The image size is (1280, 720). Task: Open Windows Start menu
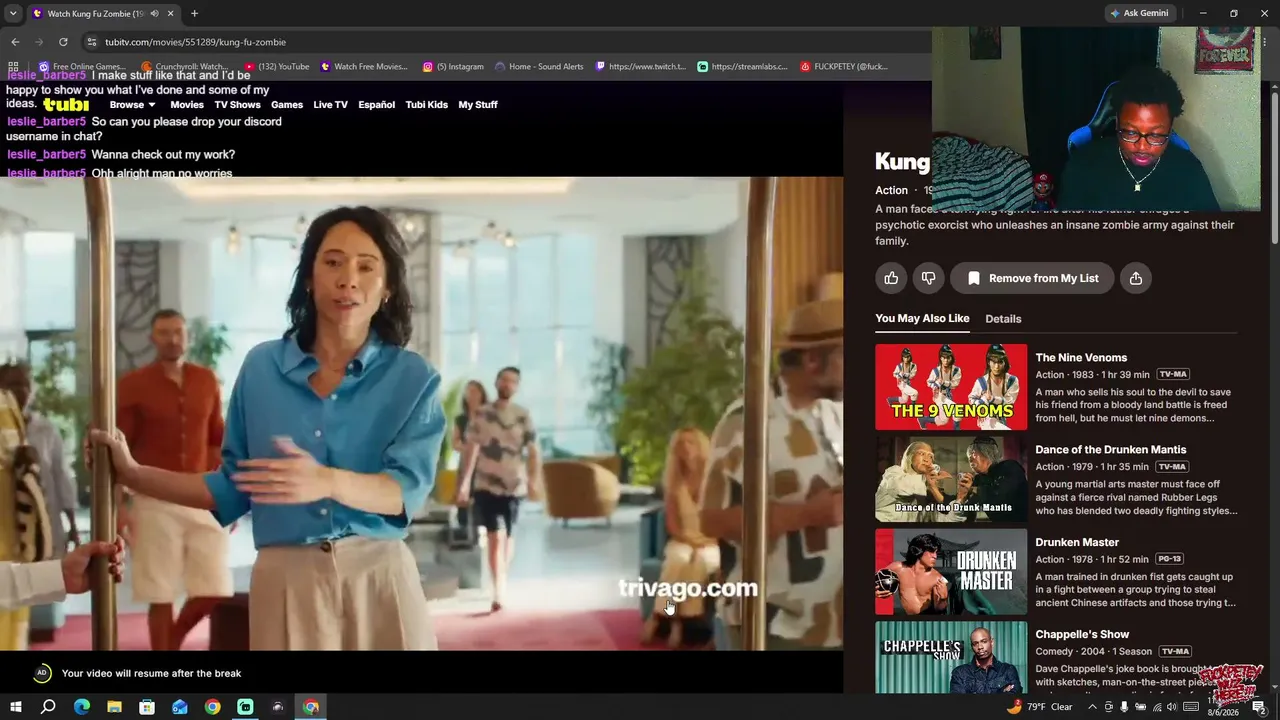click(x=15, y=707)
